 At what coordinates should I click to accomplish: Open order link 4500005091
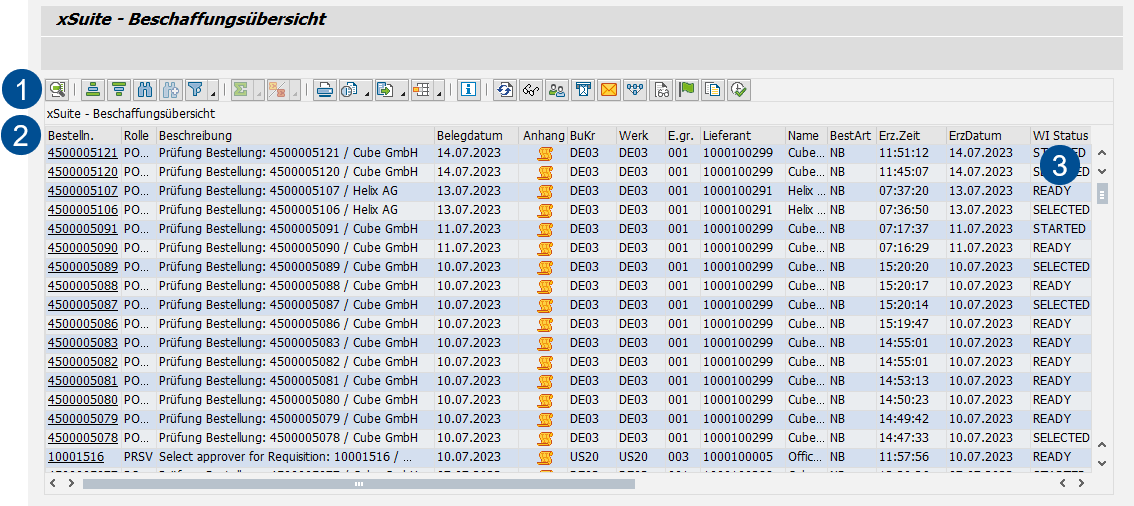click(x=82, y=228)
